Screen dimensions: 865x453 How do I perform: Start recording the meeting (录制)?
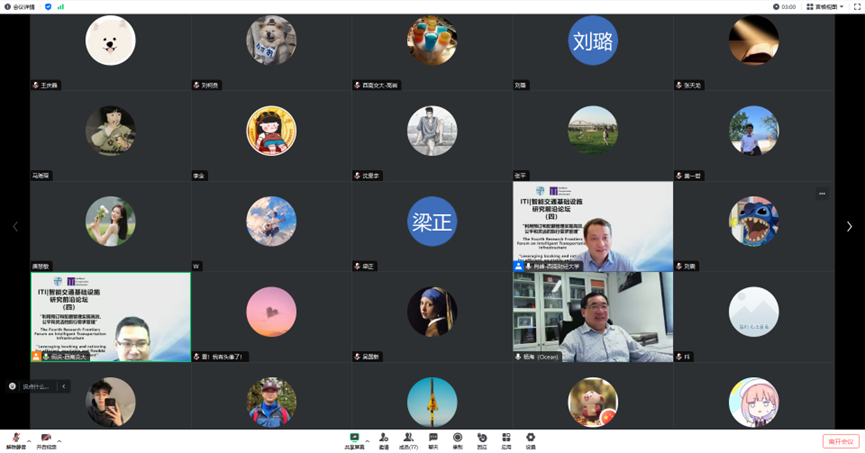pos(457,440)
